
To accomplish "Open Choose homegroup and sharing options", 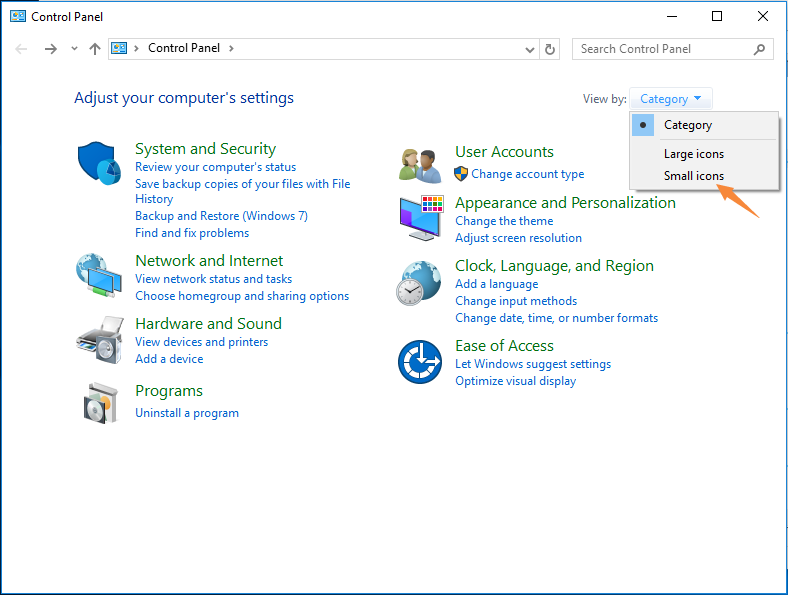I will [x=242, y=296].
